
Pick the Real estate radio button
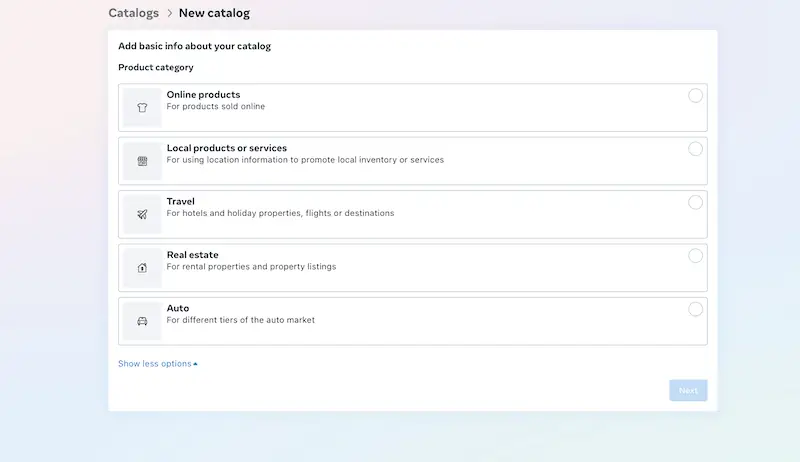click(695, 256)
